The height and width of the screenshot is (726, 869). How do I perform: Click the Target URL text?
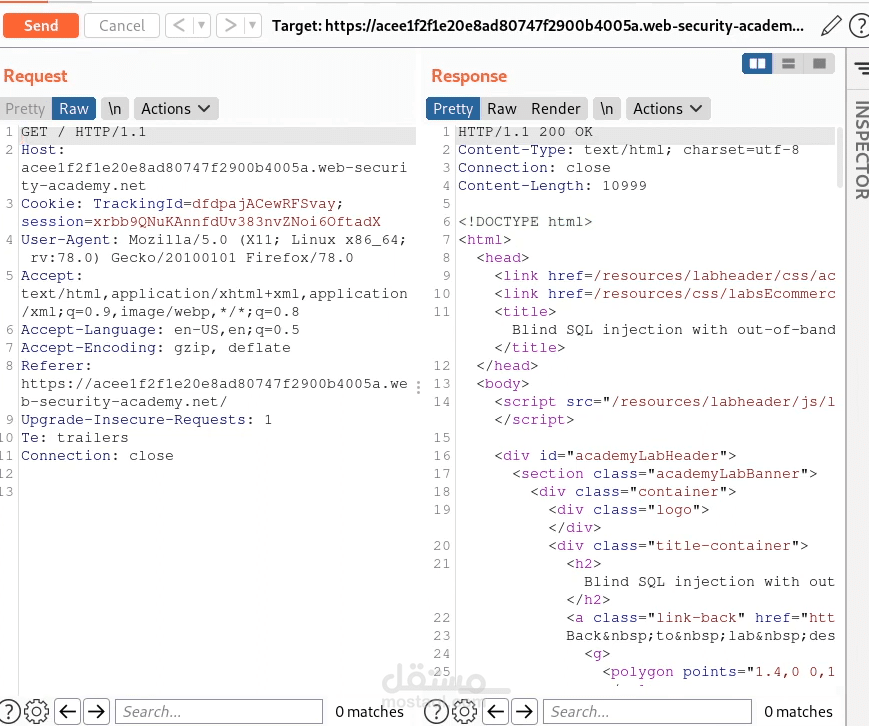(538, 25)
